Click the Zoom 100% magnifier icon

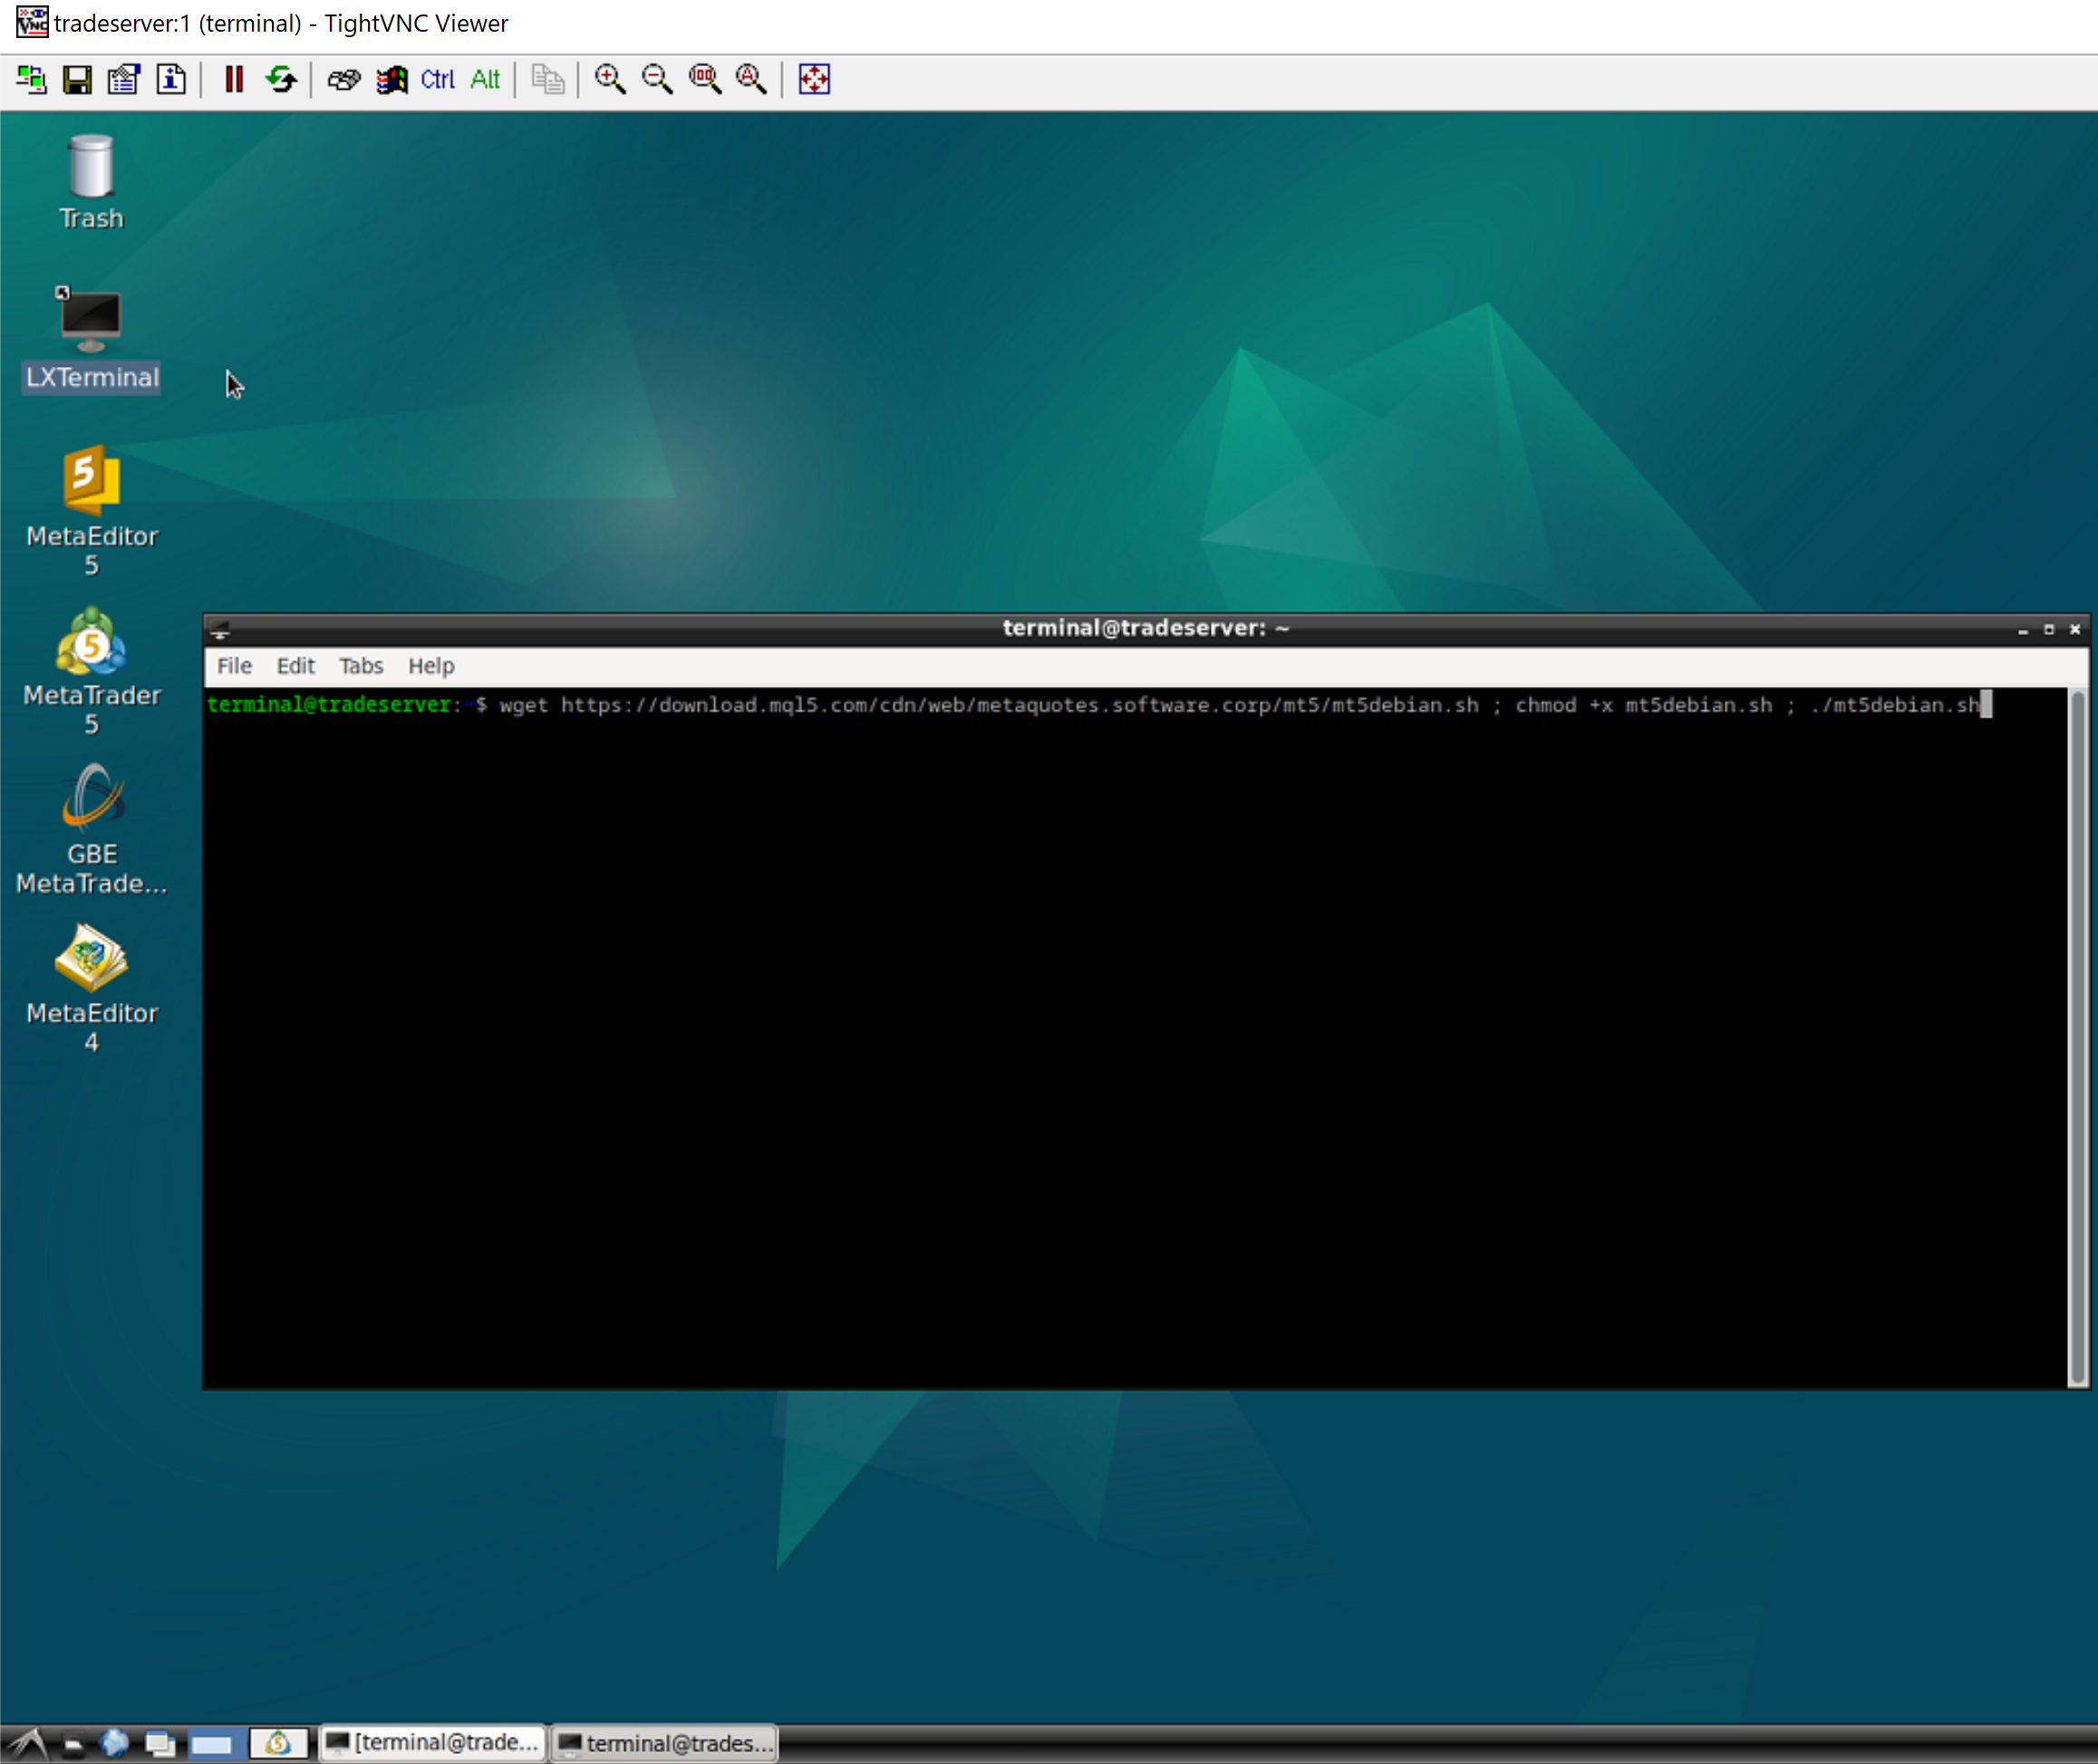pos(704,79)
